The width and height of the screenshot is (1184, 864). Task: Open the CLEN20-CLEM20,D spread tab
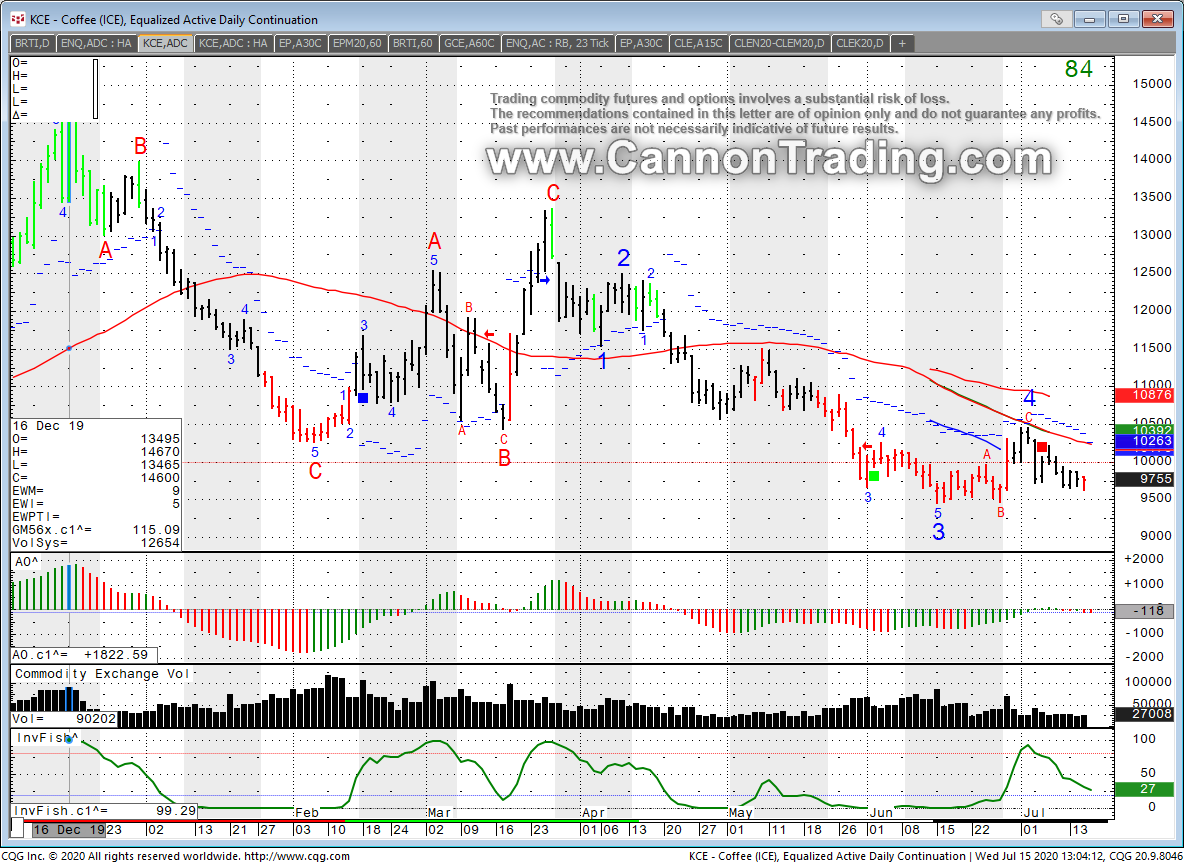point(779,43)
